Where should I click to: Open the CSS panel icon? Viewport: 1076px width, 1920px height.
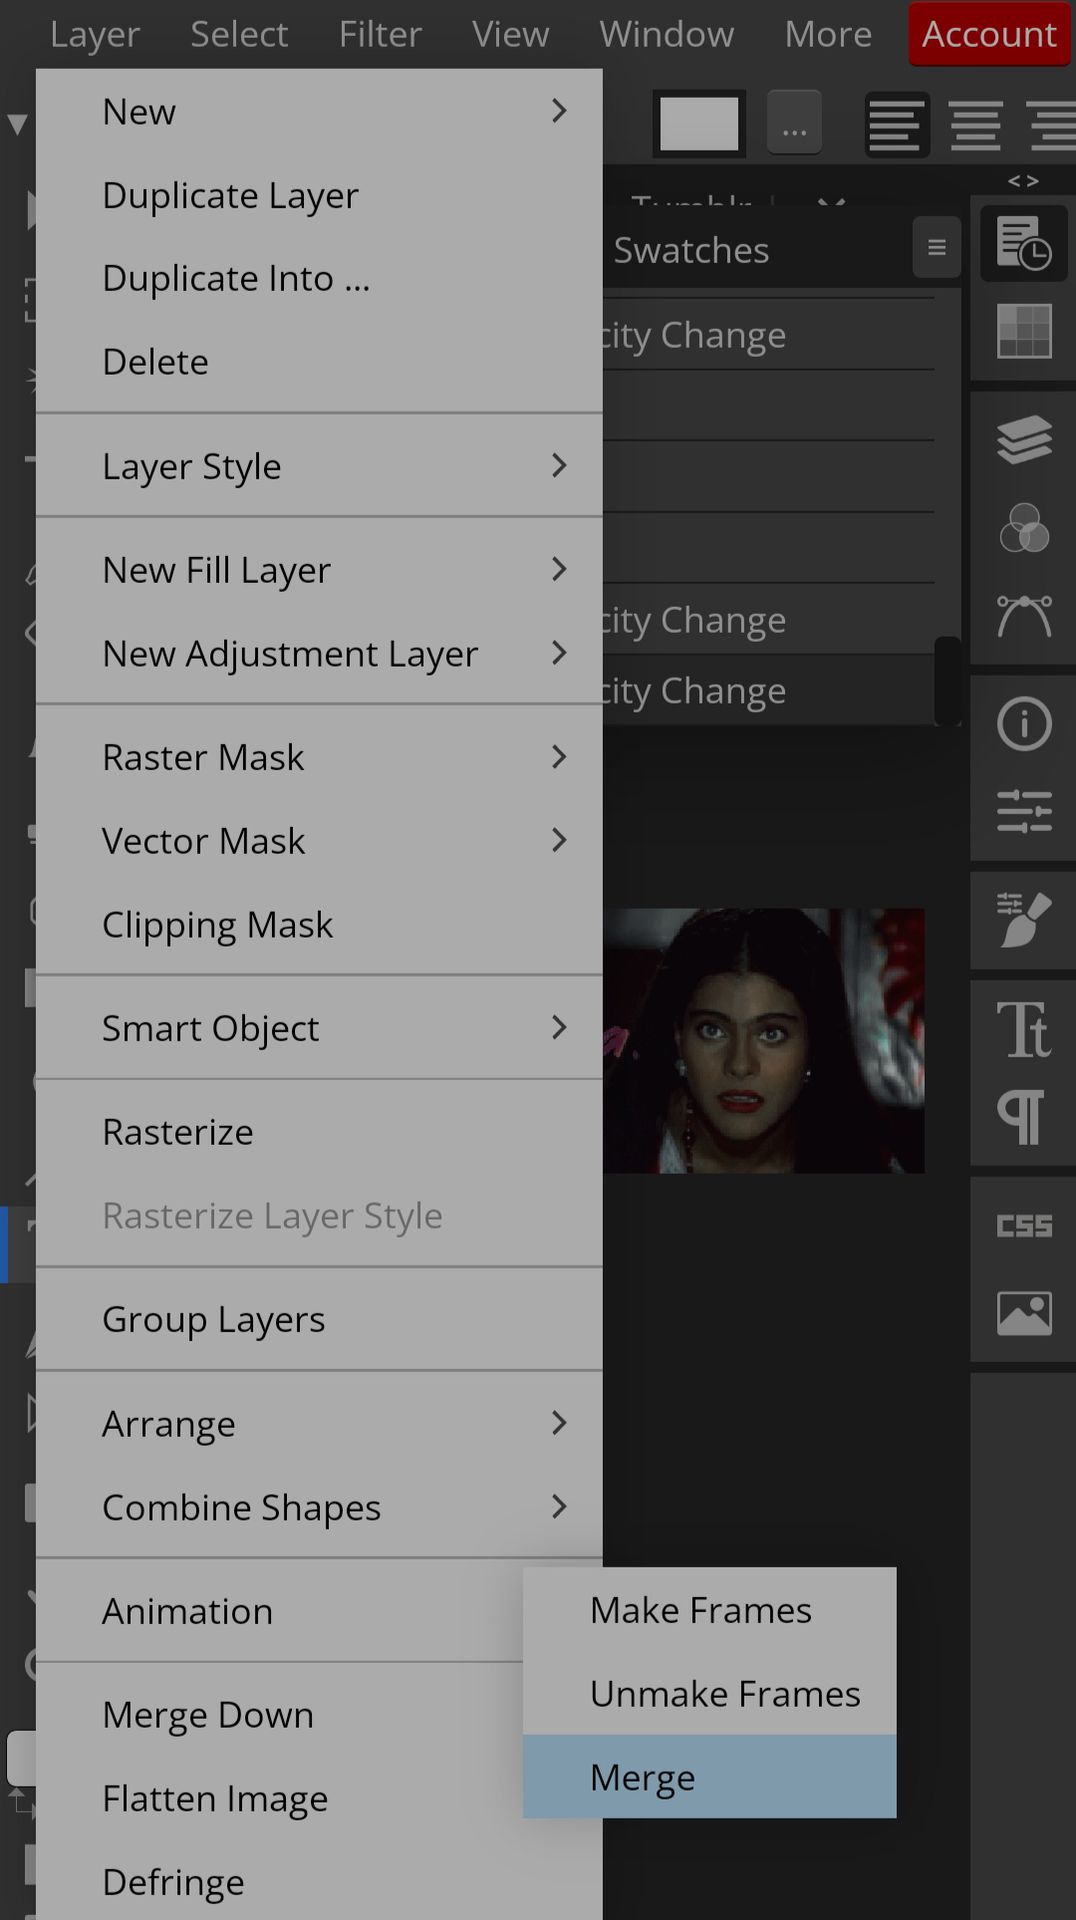(1023, 1225)
